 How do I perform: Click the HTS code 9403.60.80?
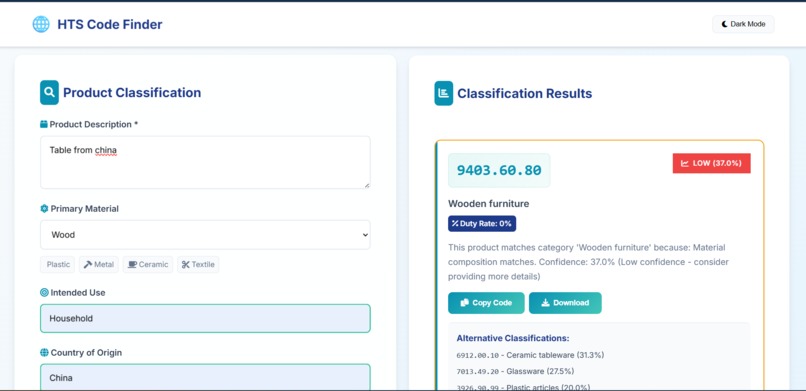(x=499, y=170)
